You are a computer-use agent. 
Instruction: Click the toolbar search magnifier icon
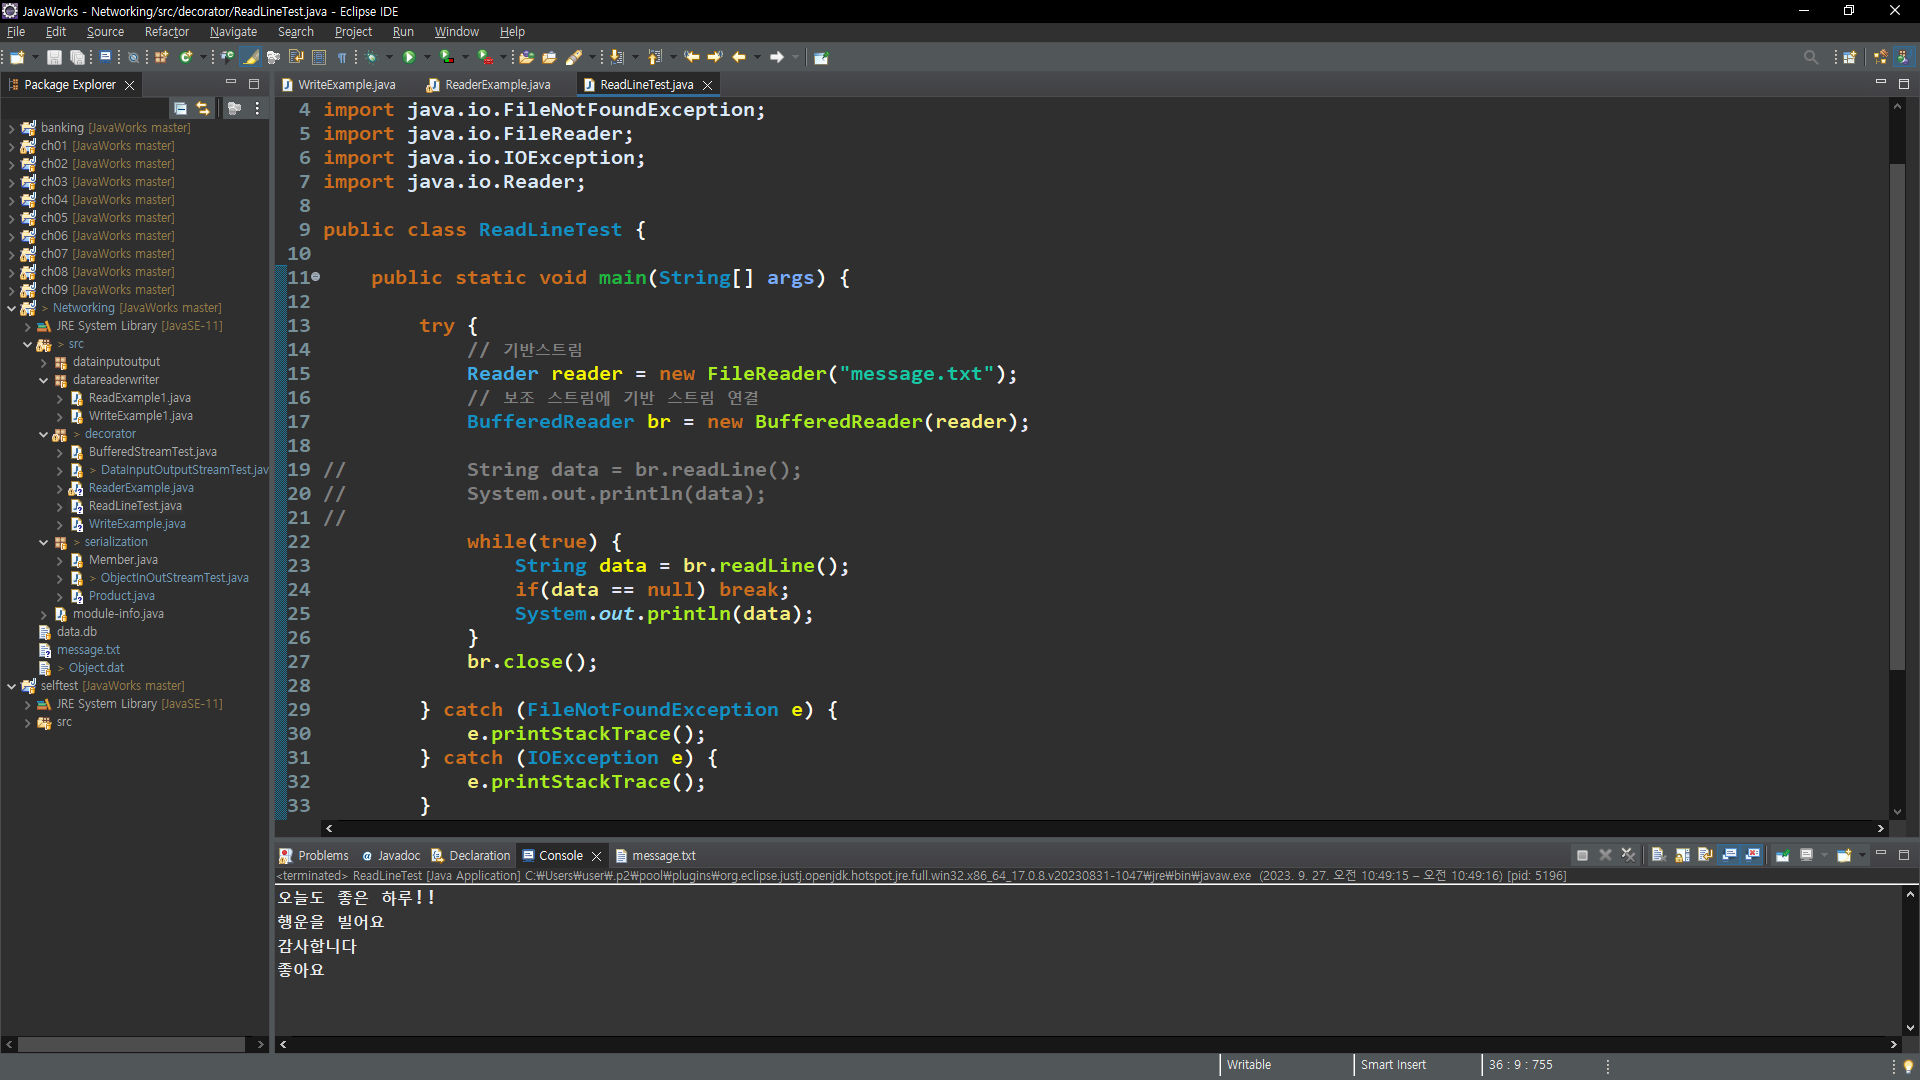1810,57
